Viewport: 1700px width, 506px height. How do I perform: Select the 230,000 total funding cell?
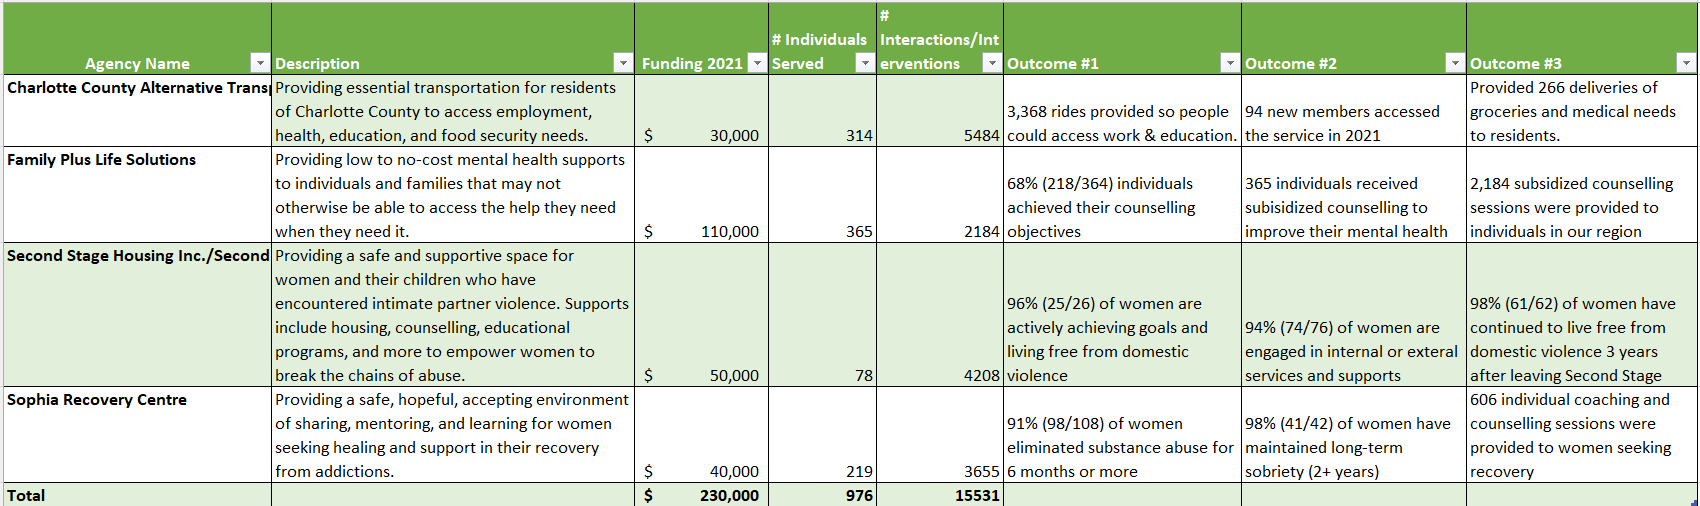[701, 495]
